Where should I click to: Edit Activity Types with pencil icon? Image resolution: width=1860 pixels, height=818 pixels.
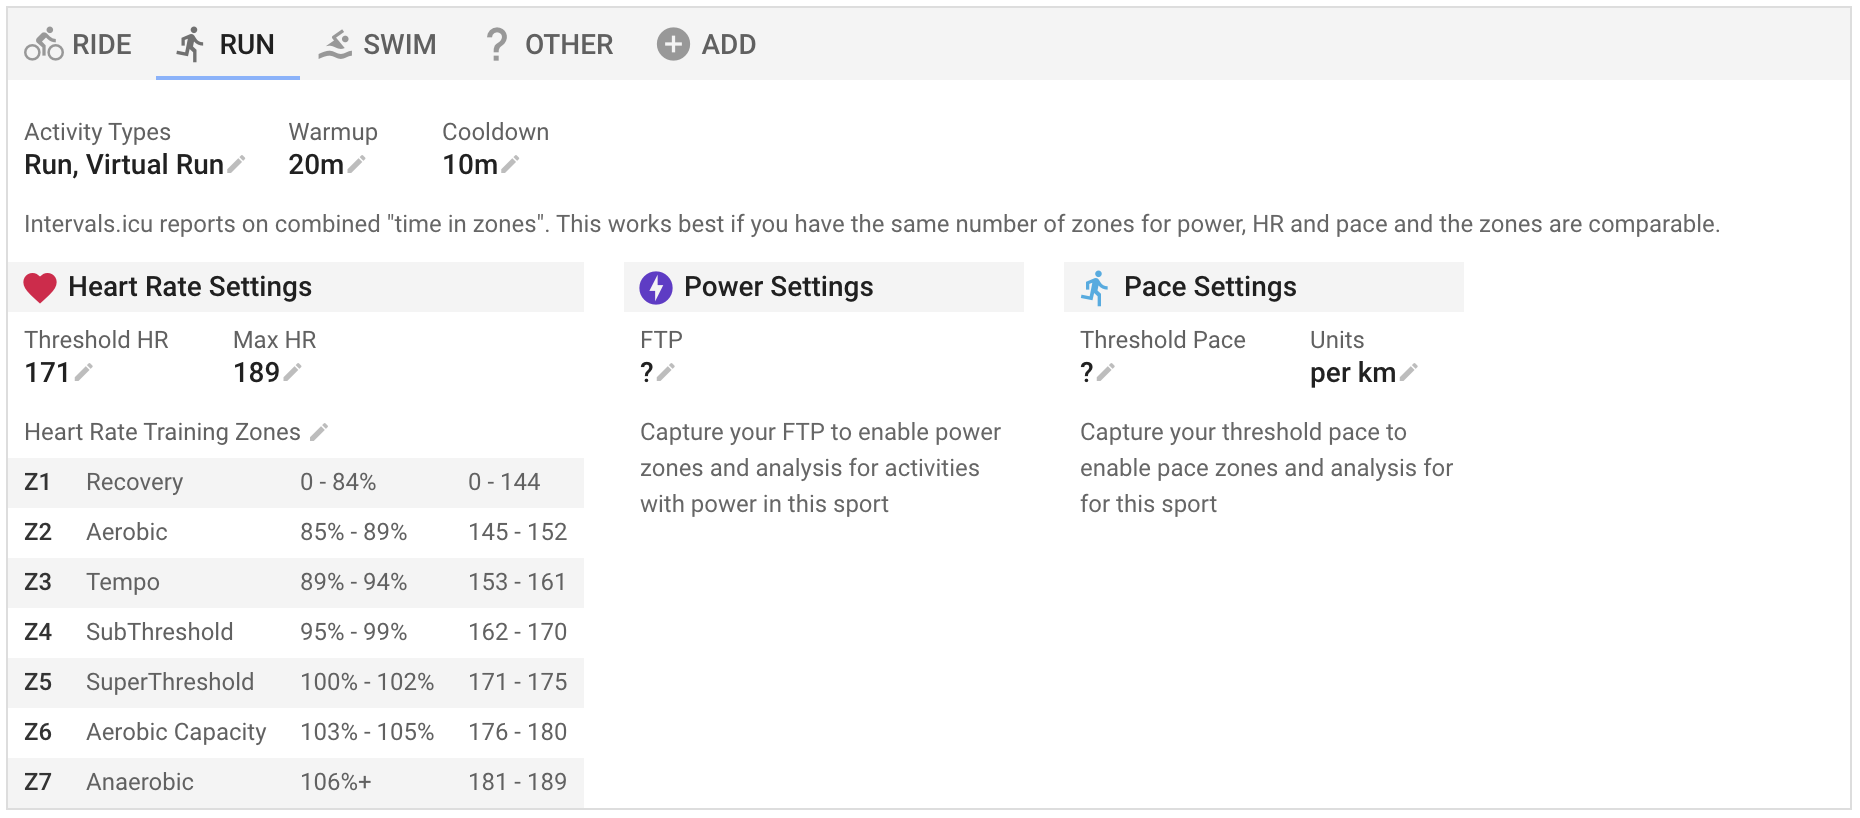coord(237,165)
